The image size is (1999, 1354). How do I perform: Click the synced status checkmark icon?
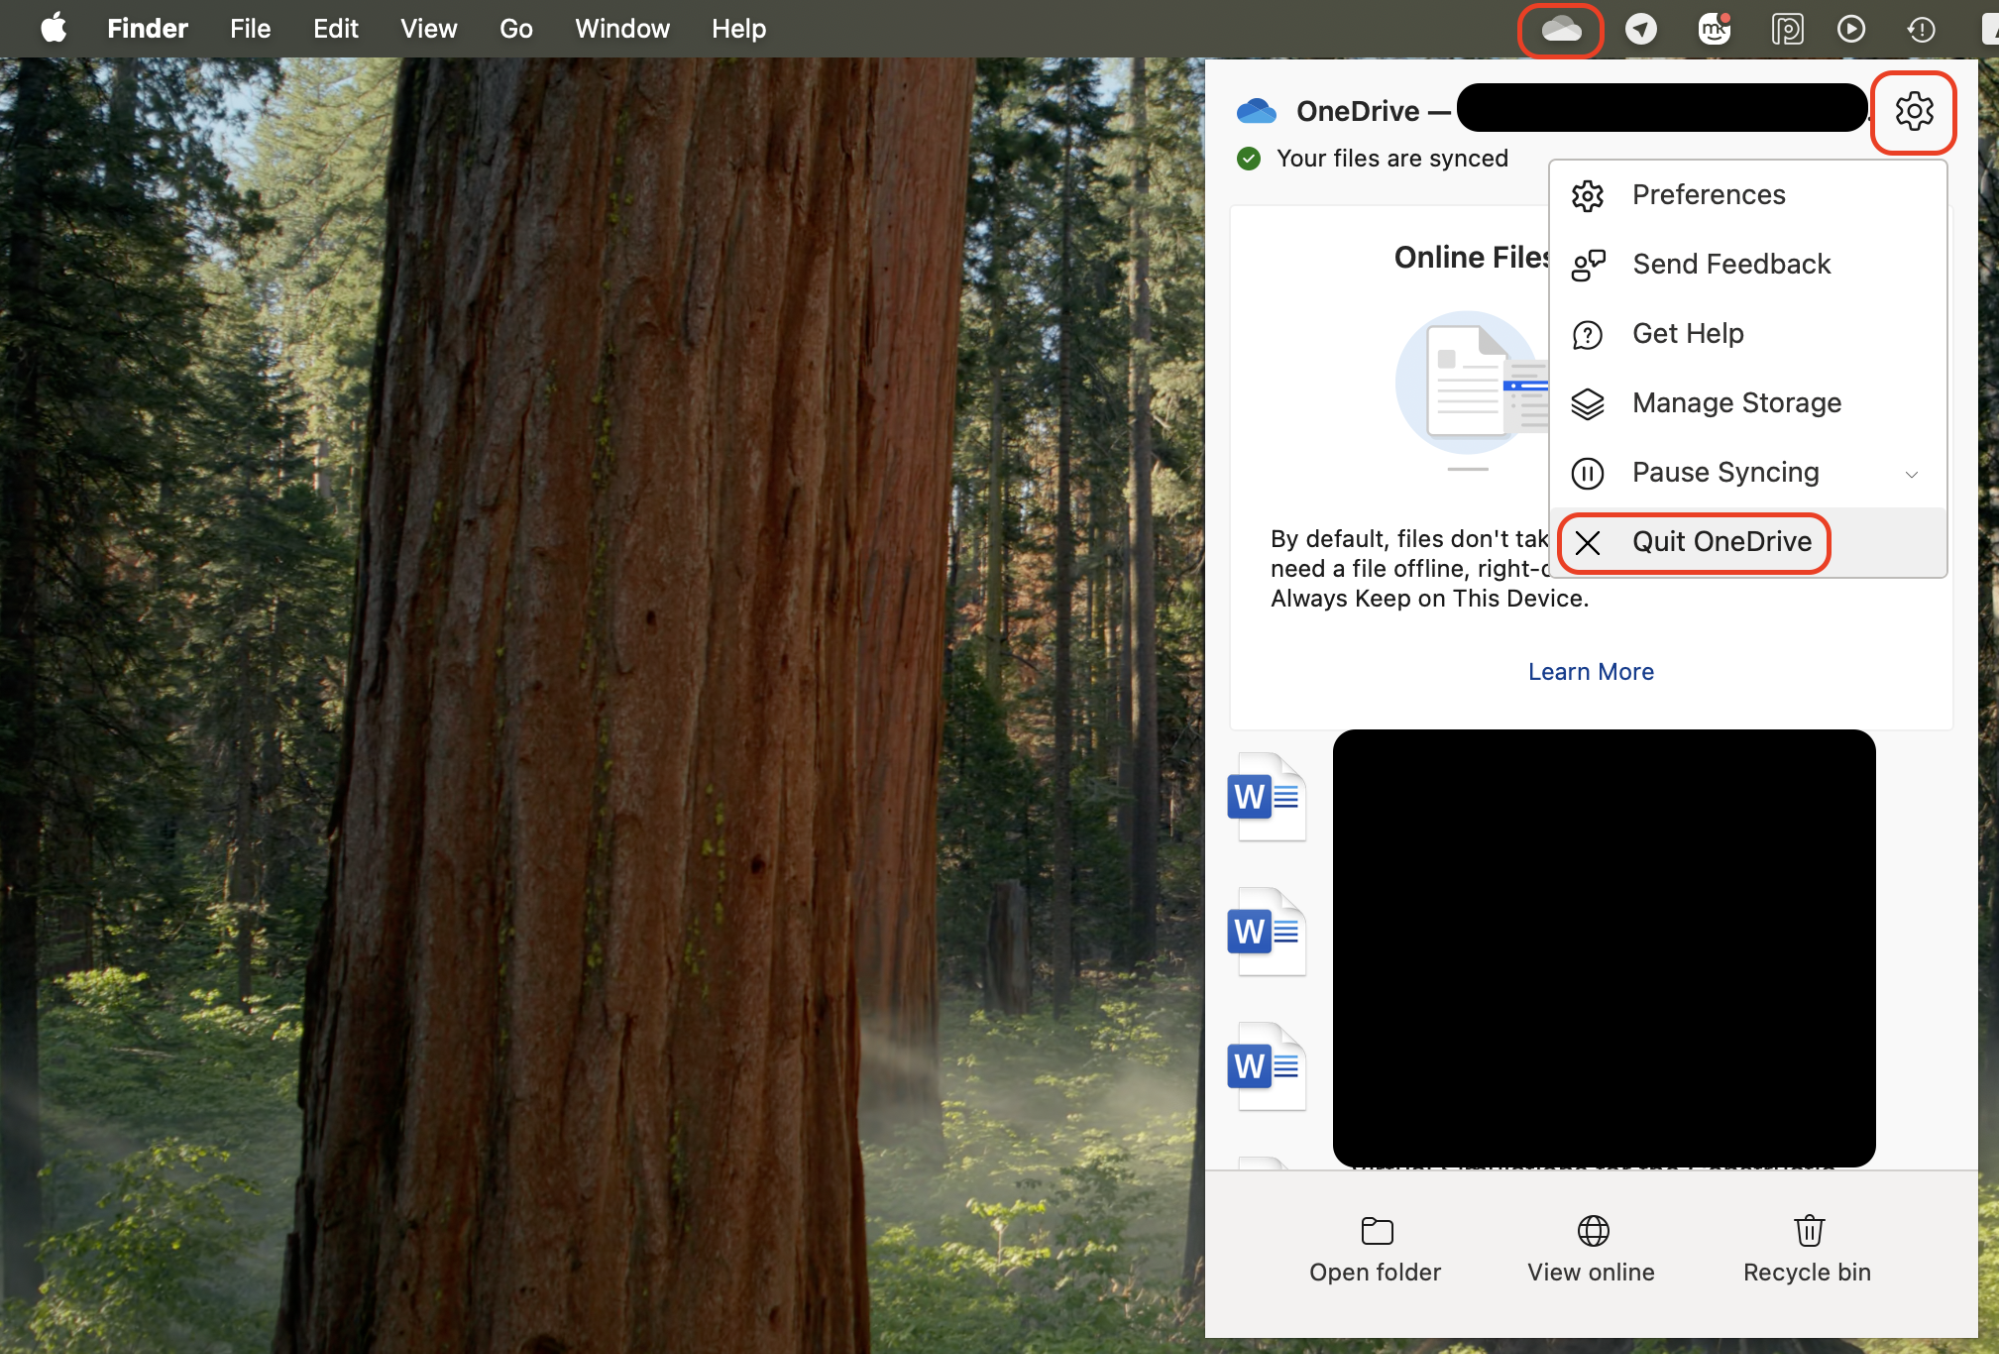(1249, 158)
